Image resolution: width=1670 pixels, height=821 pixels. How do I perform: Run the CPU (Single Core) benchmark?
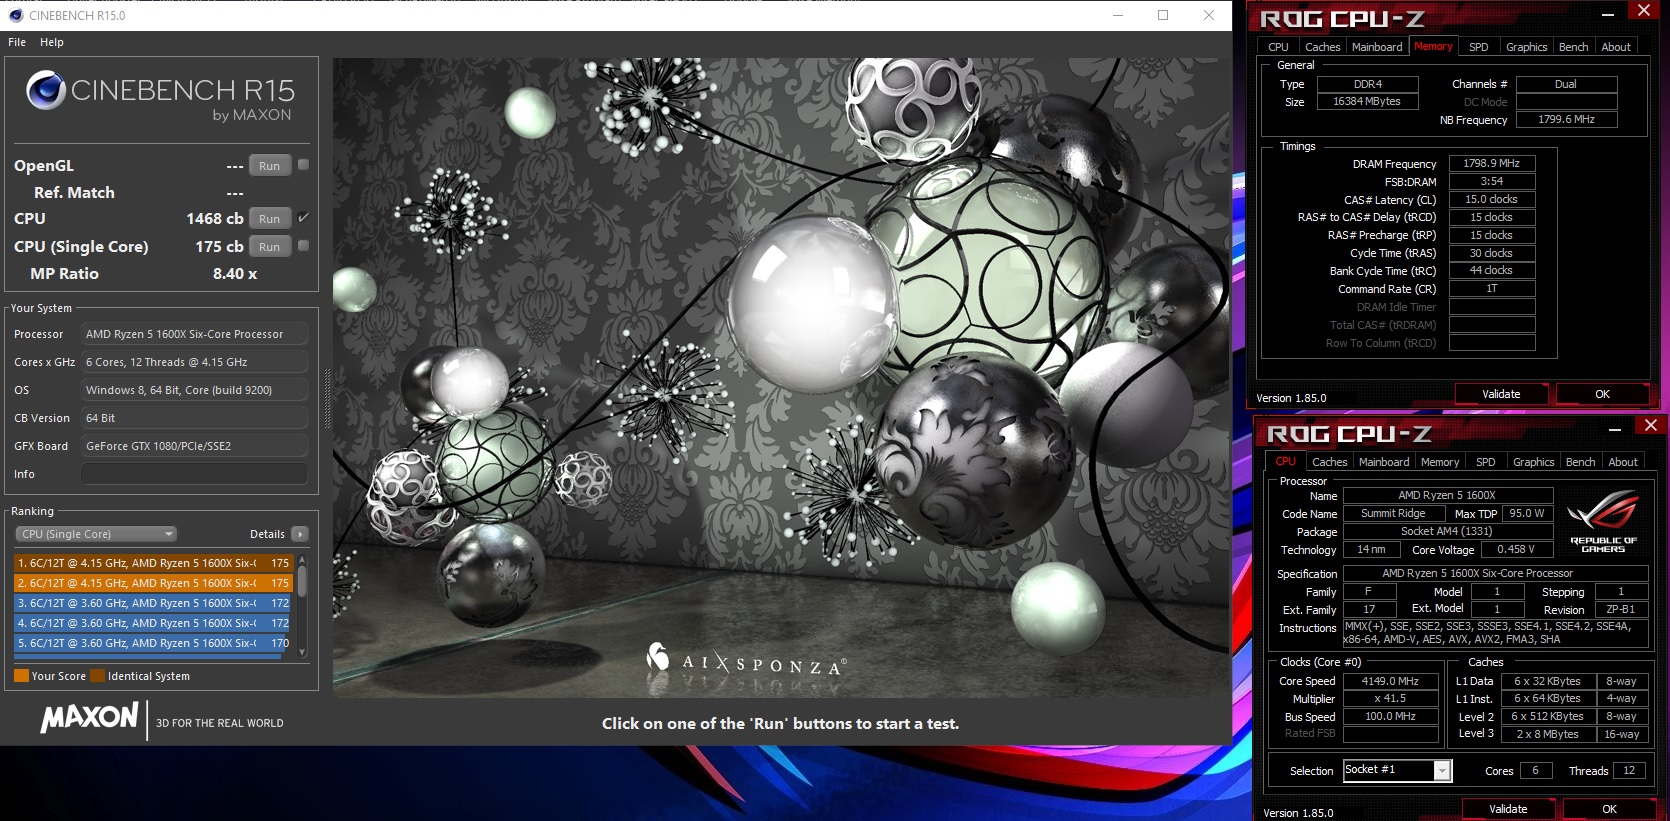click(270, 247)
